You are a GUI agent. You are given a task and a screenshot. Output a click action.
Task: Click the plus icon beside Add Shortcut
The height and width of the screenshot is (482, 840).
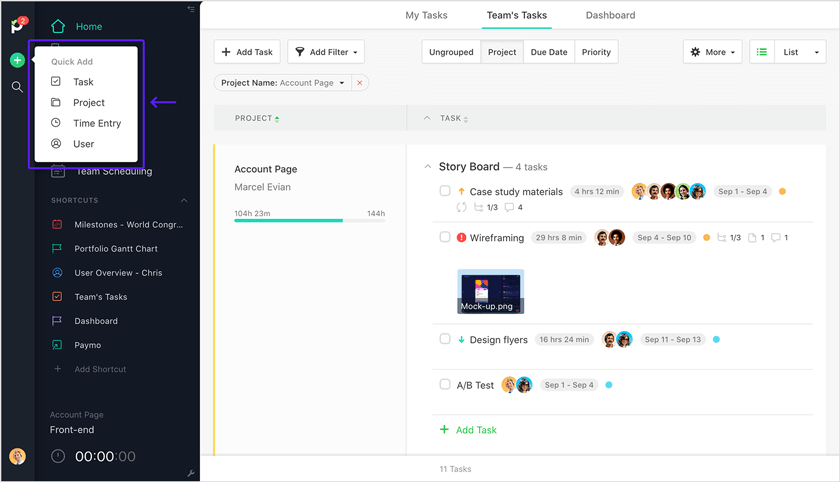(x=57, y=369)
